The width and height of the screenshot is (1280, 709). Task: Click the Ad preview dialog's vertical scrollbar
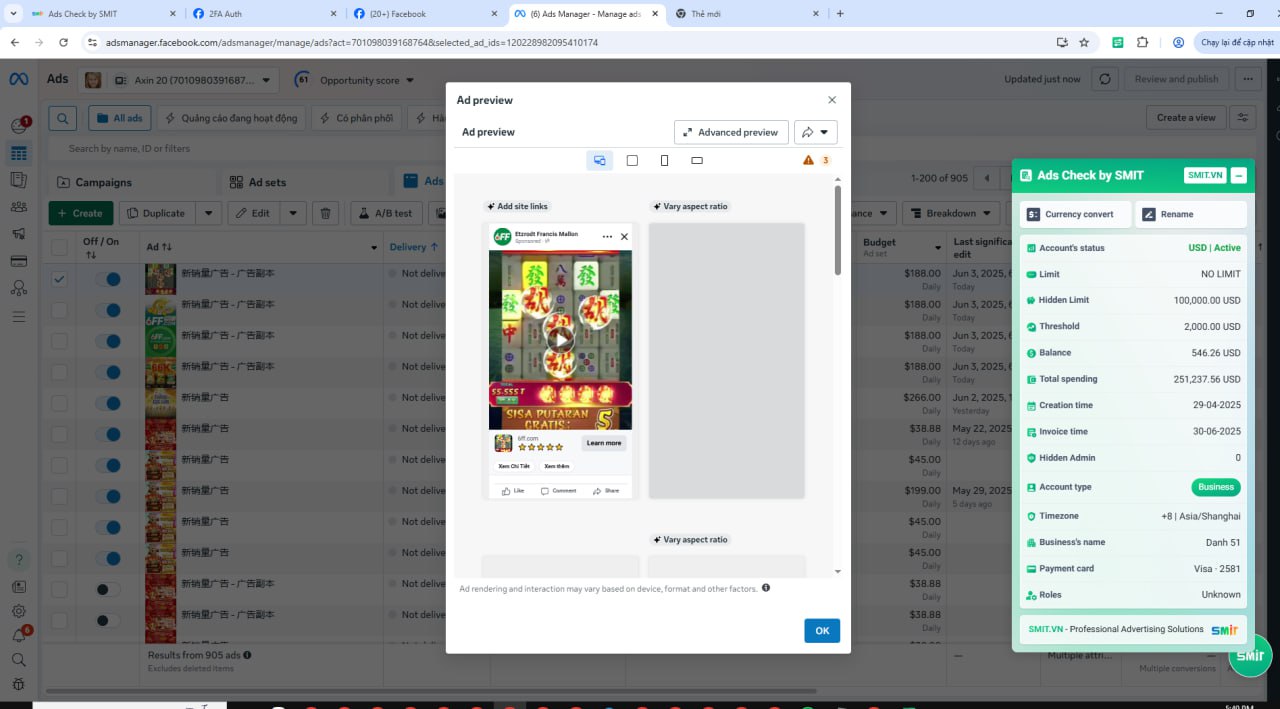[x=837, y=230]
